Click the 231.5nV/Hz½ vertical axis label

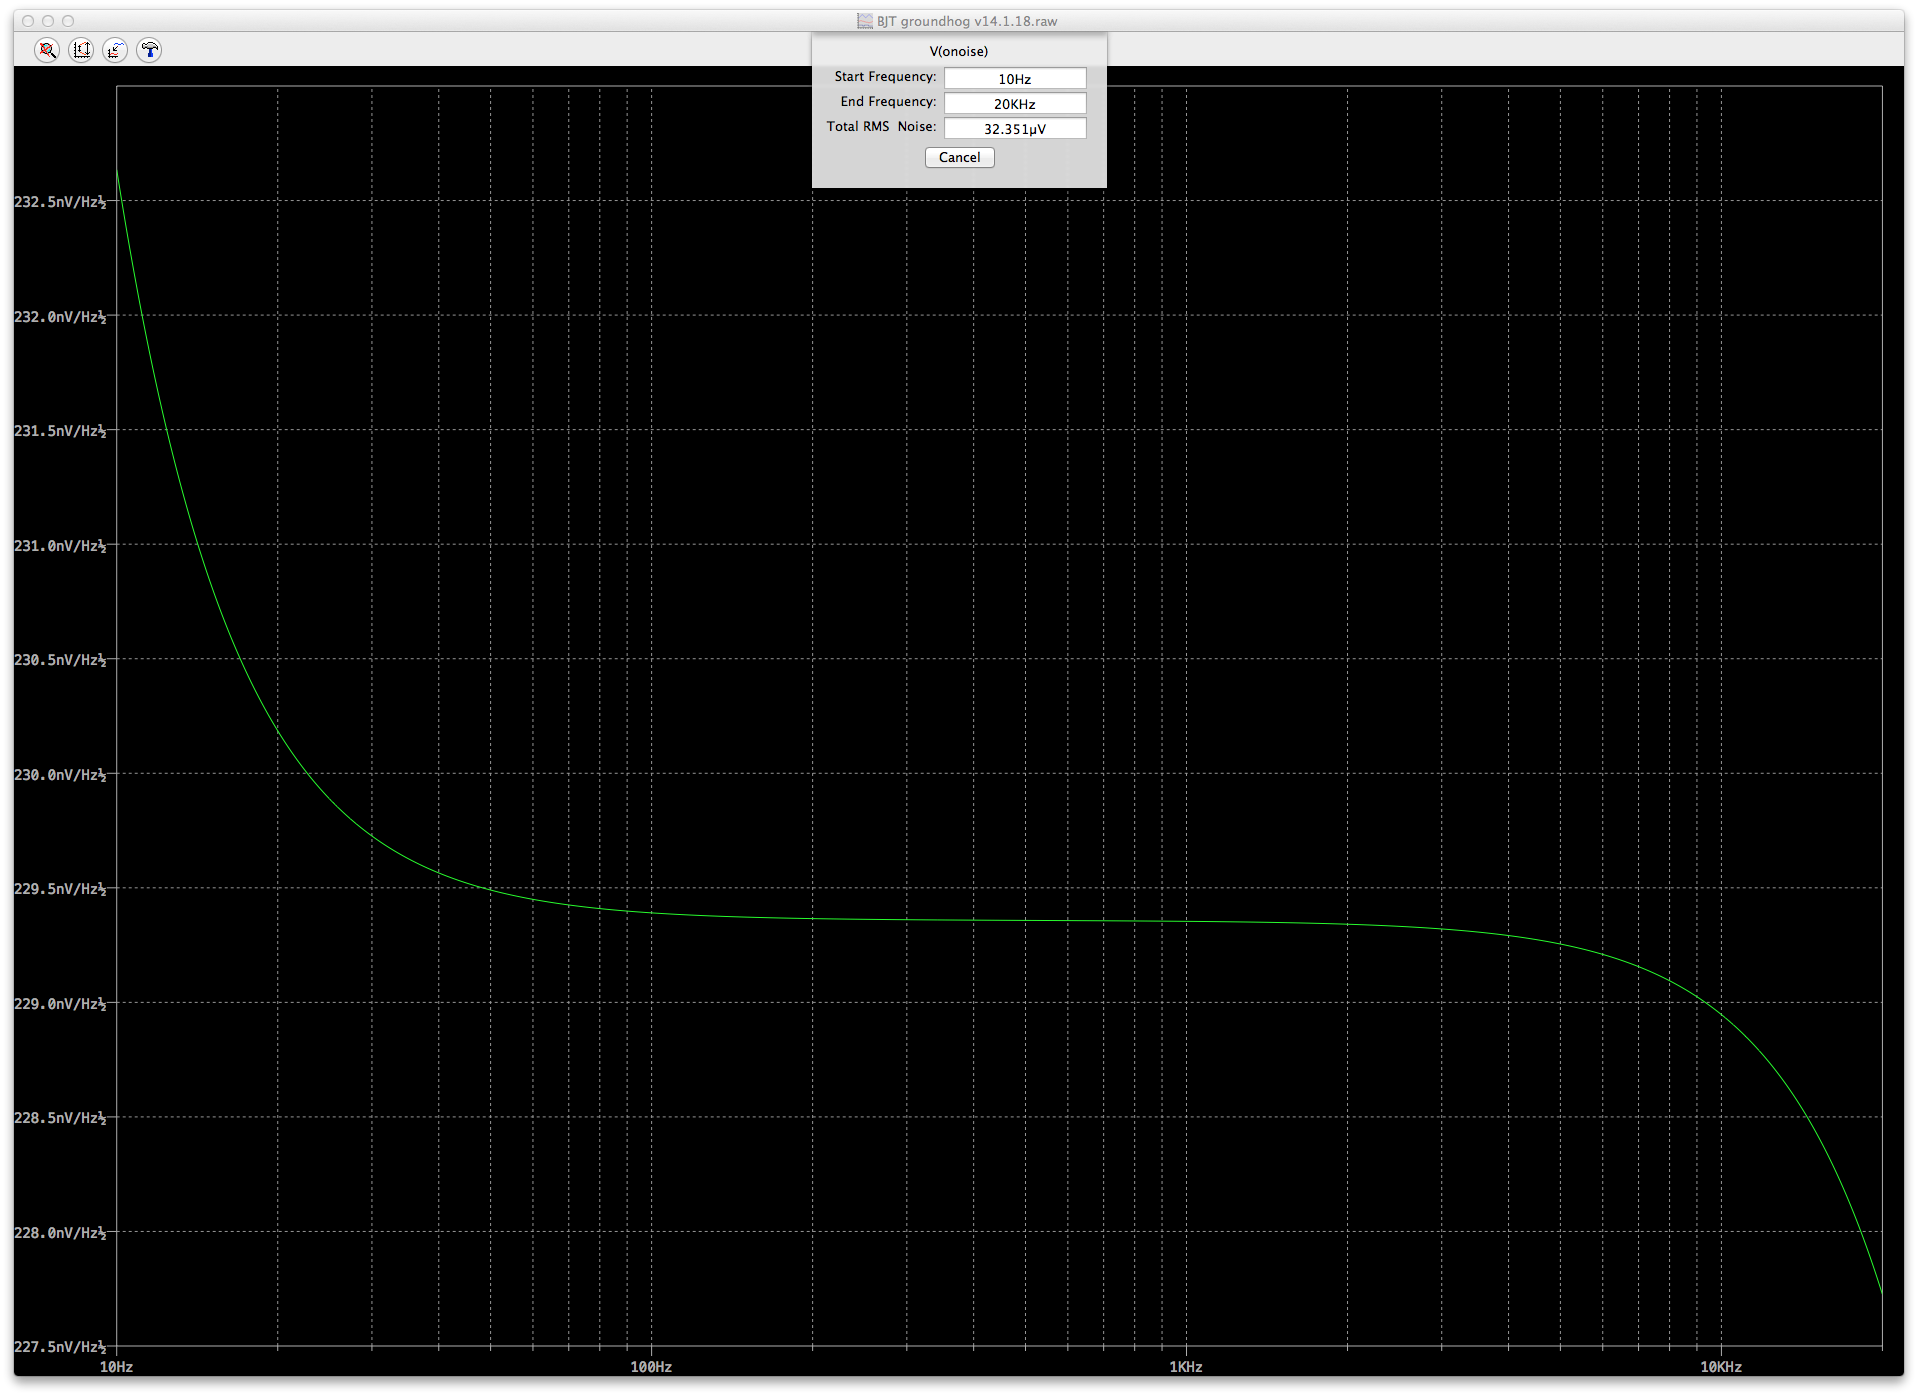pos(60,431)
